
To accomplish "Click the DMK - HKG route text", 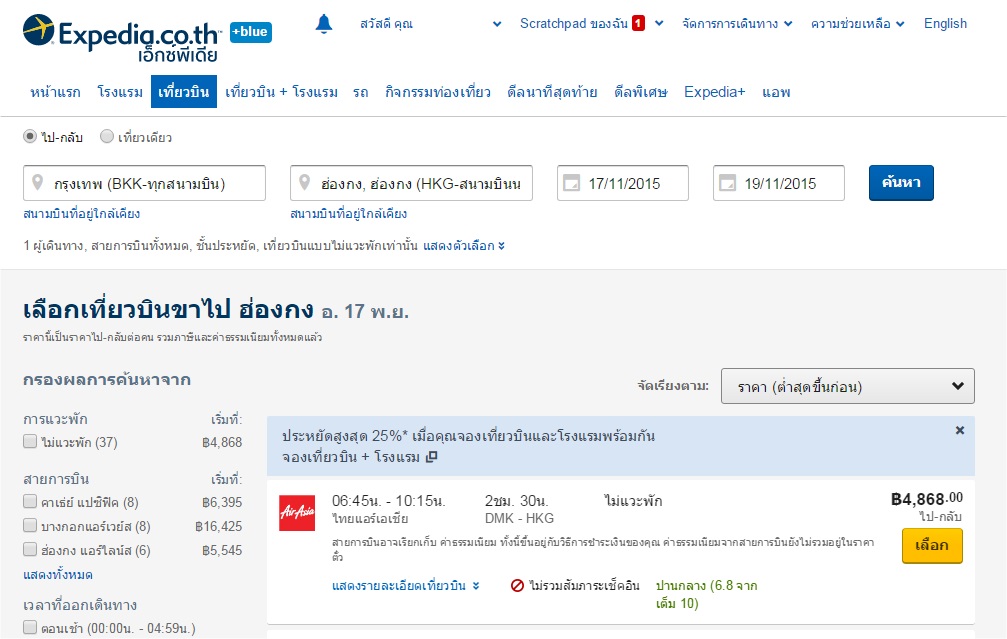I will (x=519, y=518).
